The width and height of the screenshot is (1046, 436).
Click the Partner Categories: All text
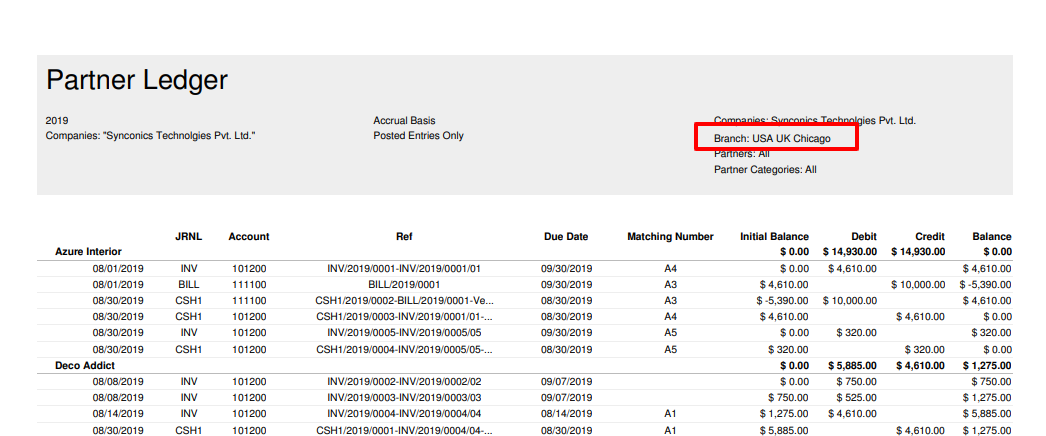tap(765, 170)
